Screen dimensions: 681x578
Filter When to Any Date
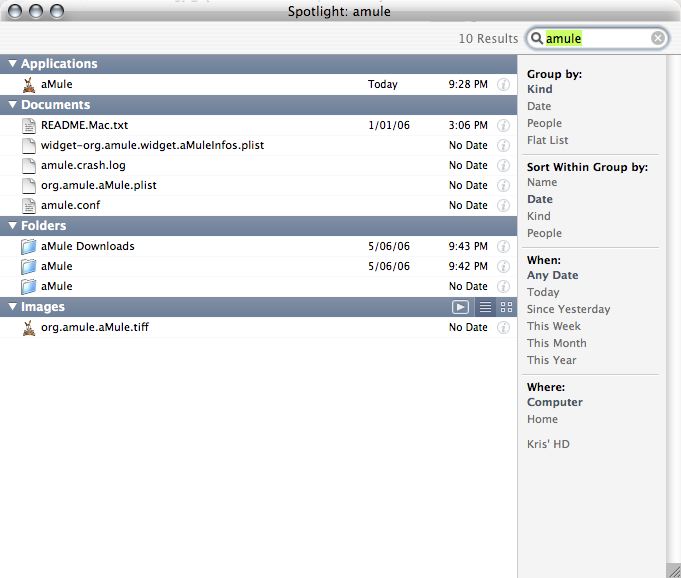point(552,275)
